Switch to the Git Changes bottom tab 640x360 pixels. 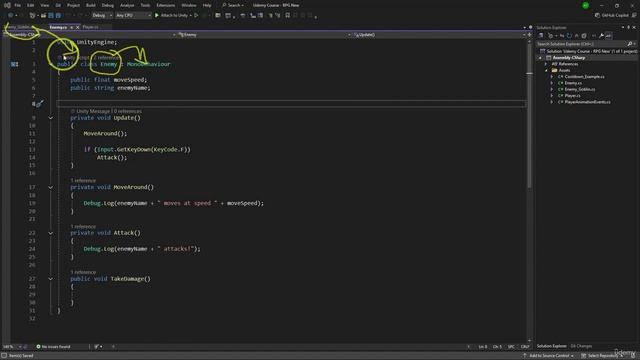(581, 346)
